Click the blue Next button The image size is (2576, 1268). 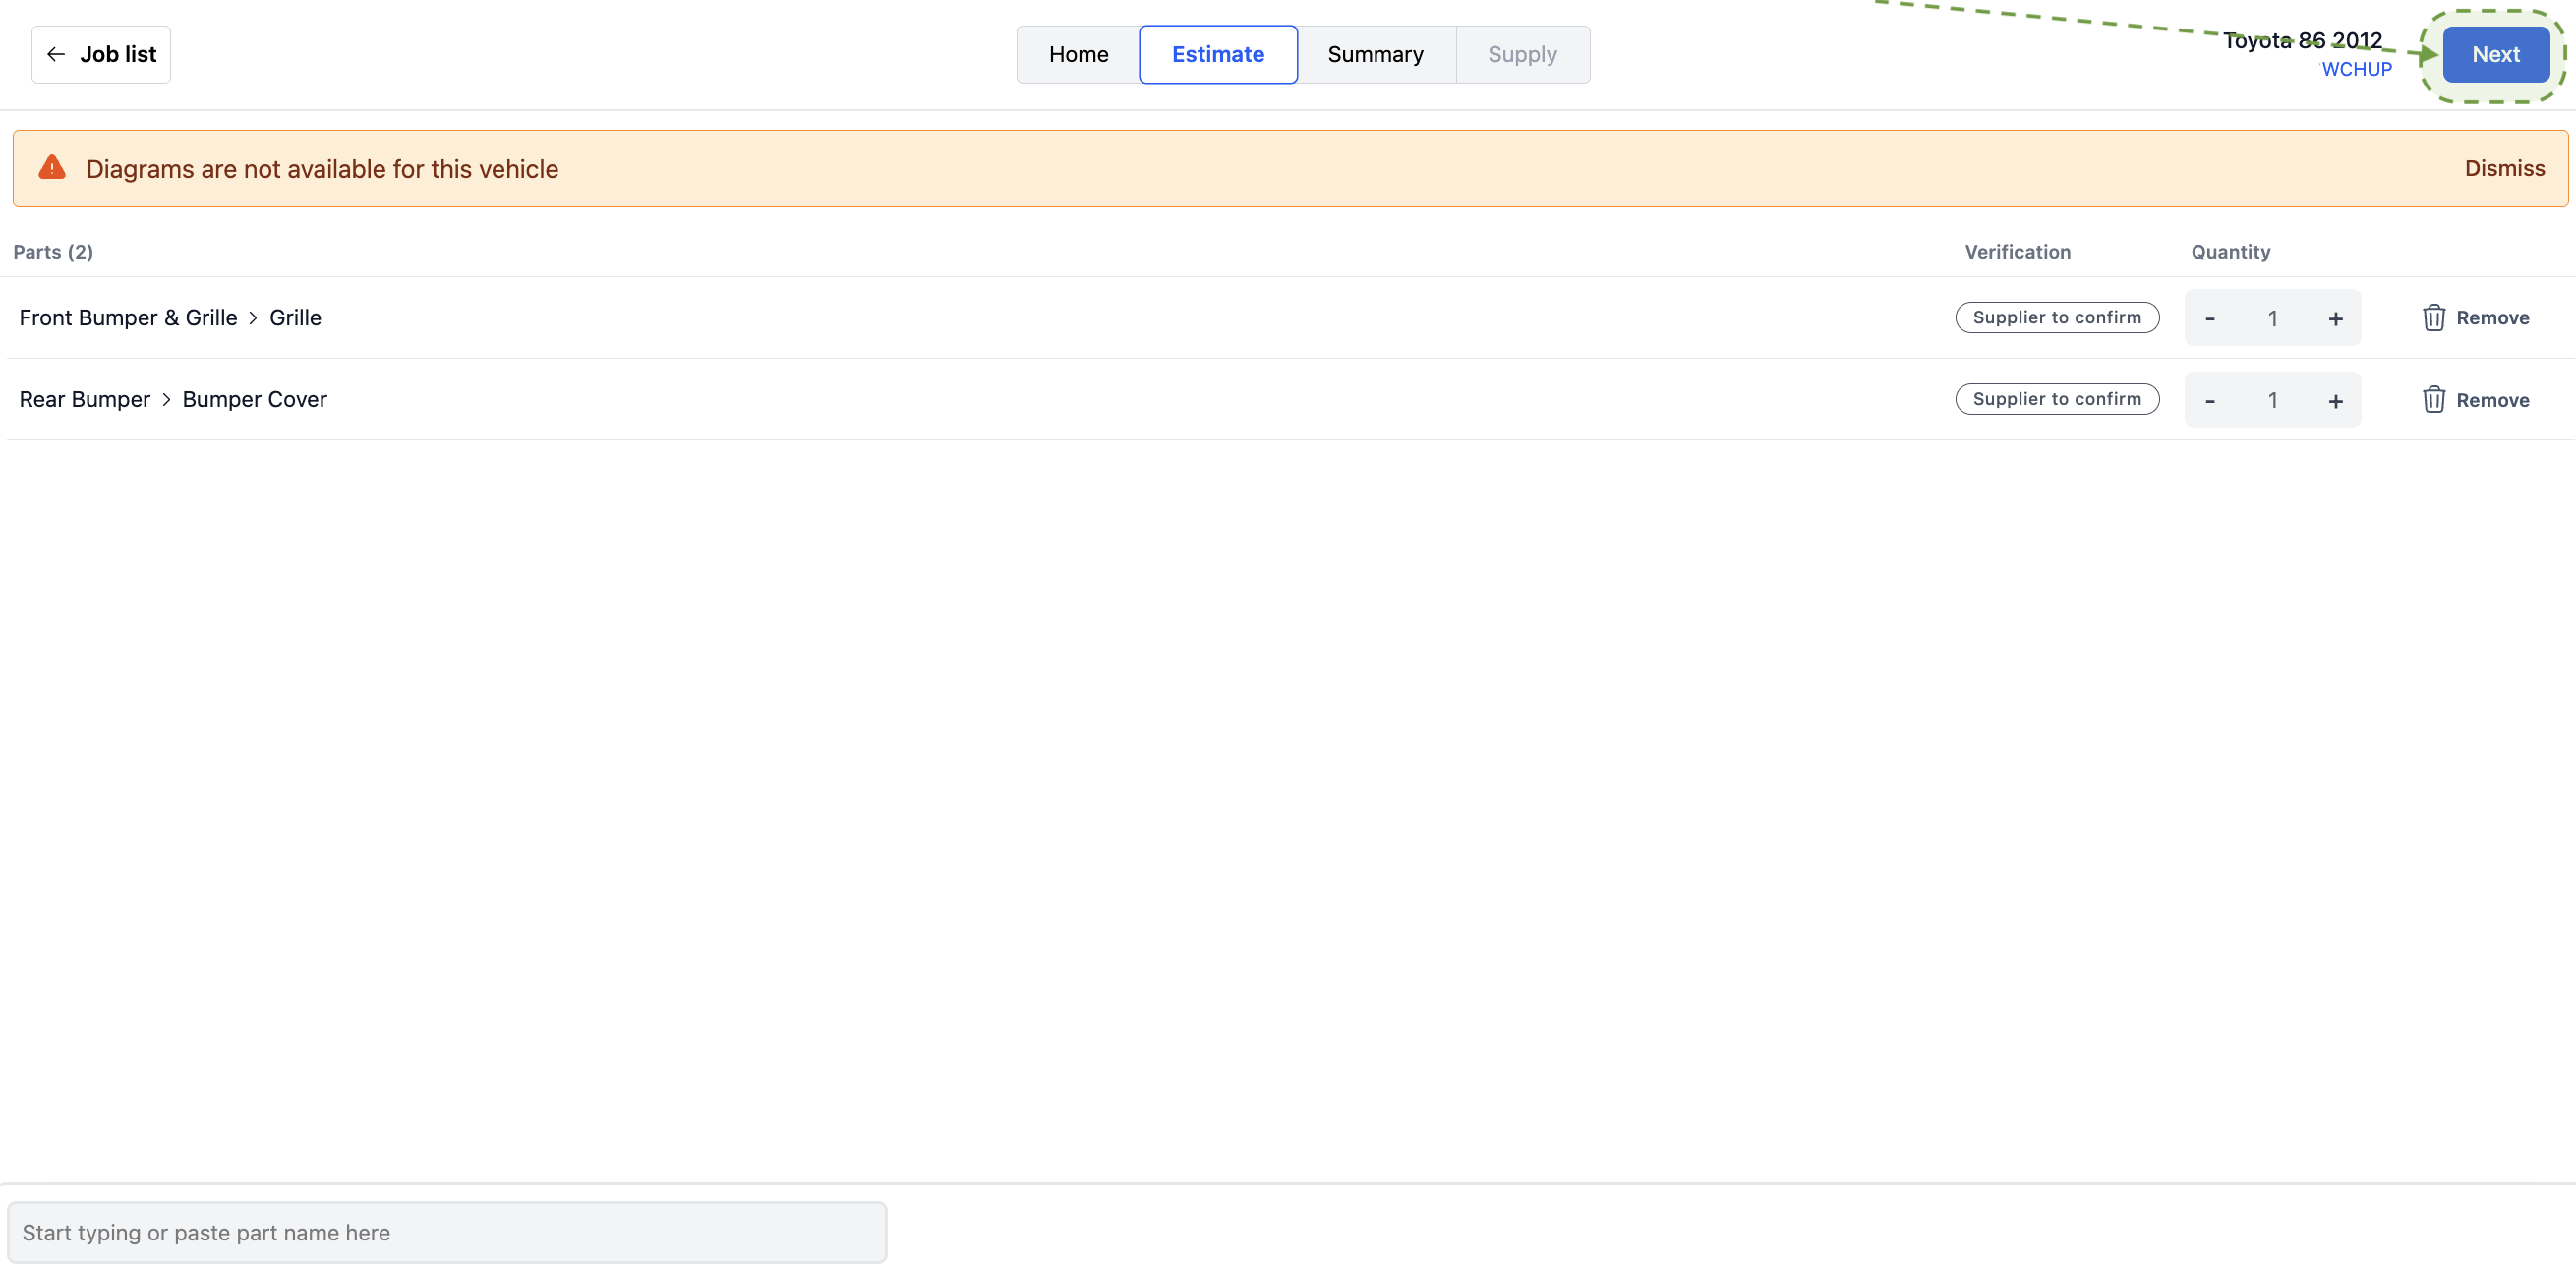(x=2495, y=54)
